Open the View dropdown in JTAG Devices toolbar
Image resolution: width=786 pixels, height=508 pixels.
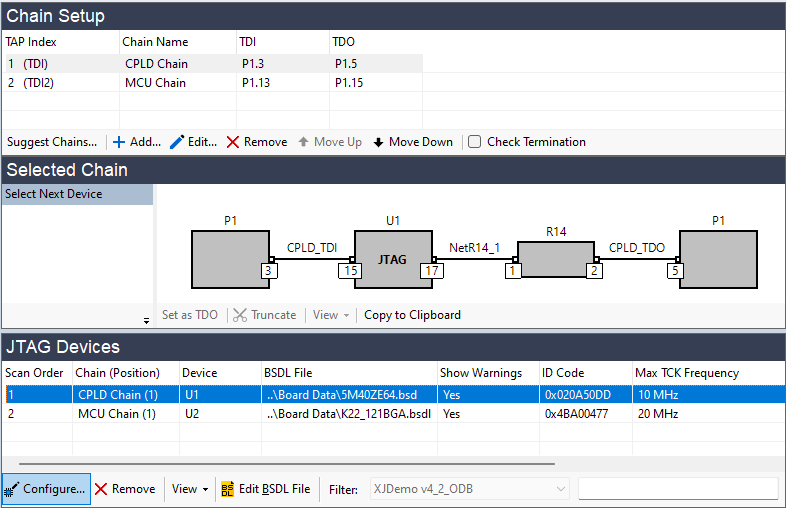tap(190, 489)
